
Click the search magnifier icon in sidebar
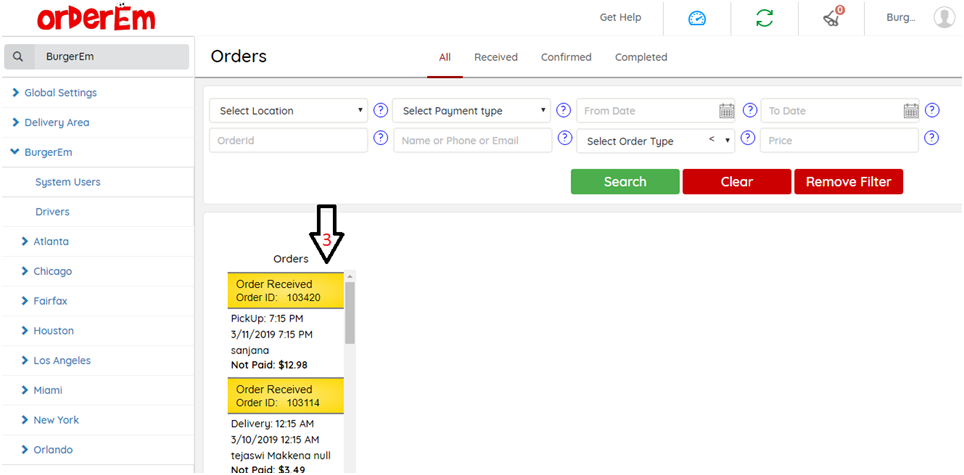18,57
